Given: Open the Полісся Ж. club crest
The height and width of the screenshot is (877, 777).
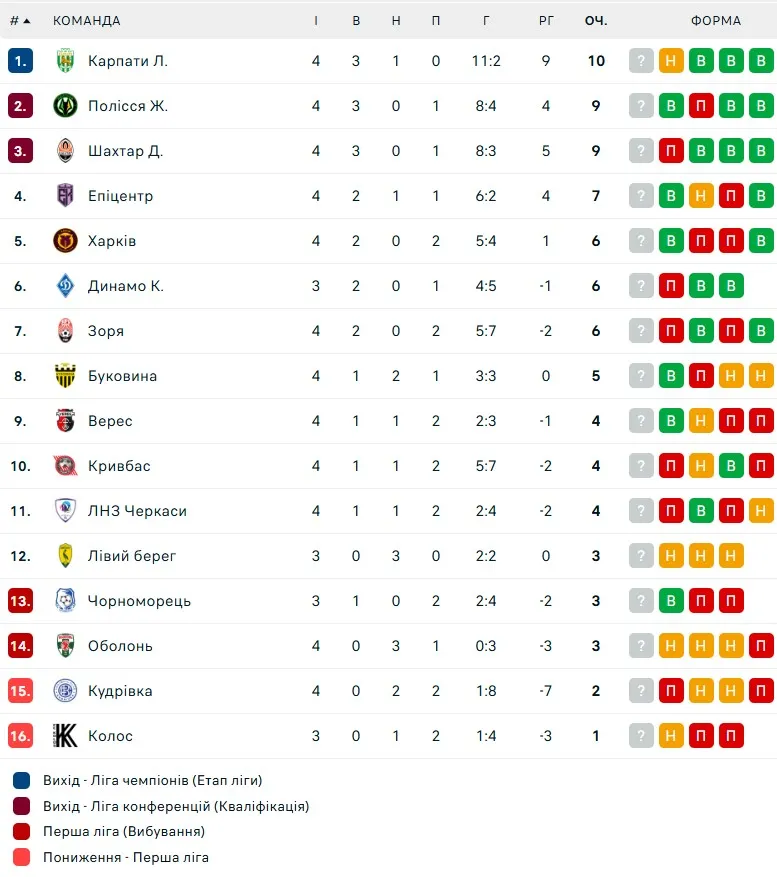Looking at the screenshot, I should point(65,106).
